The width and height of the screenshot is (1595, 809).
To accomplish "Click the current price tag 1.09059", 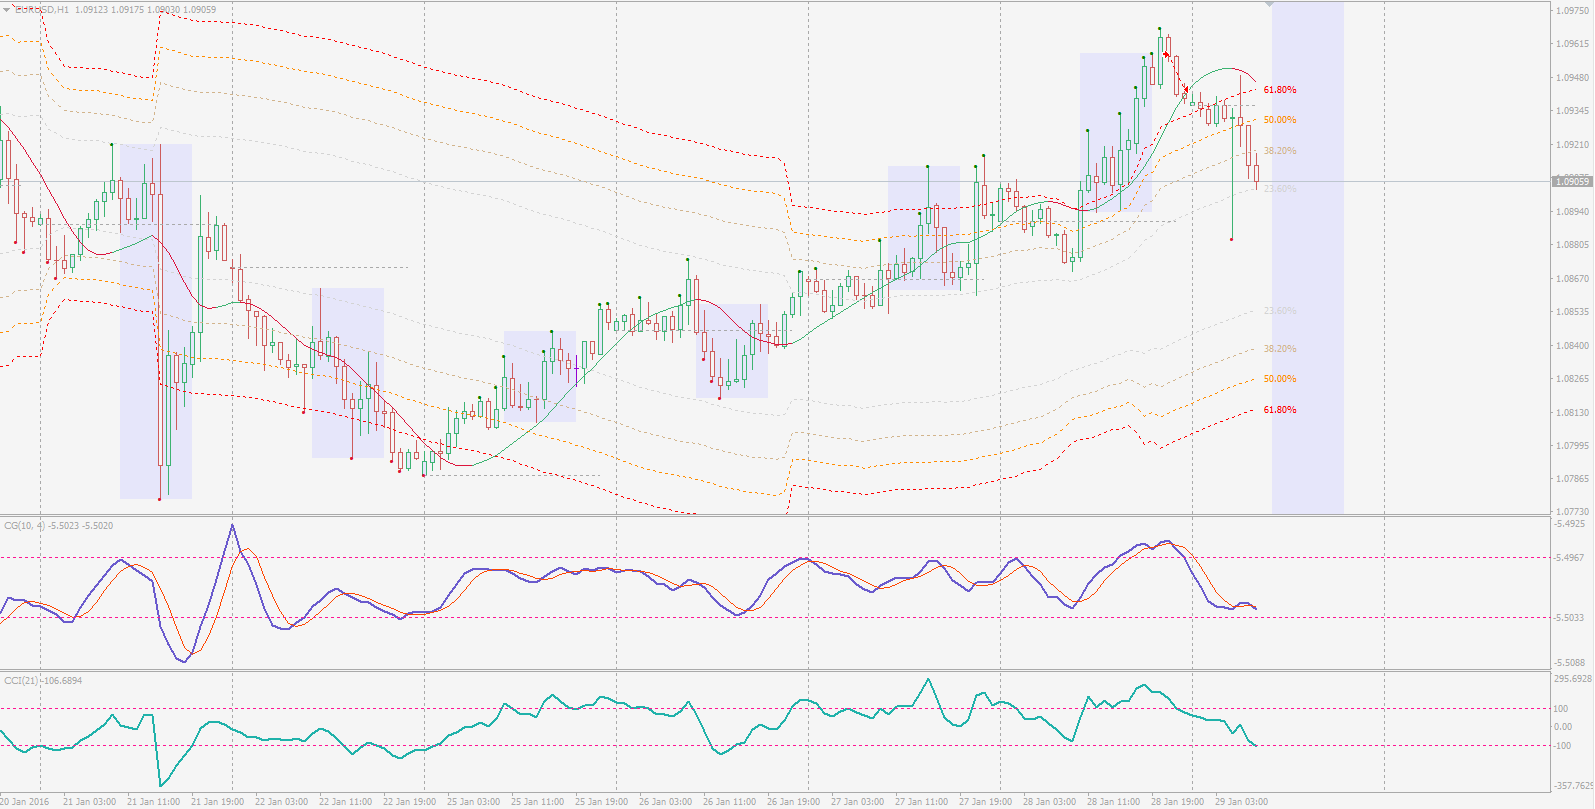I will pos(1572,181).
